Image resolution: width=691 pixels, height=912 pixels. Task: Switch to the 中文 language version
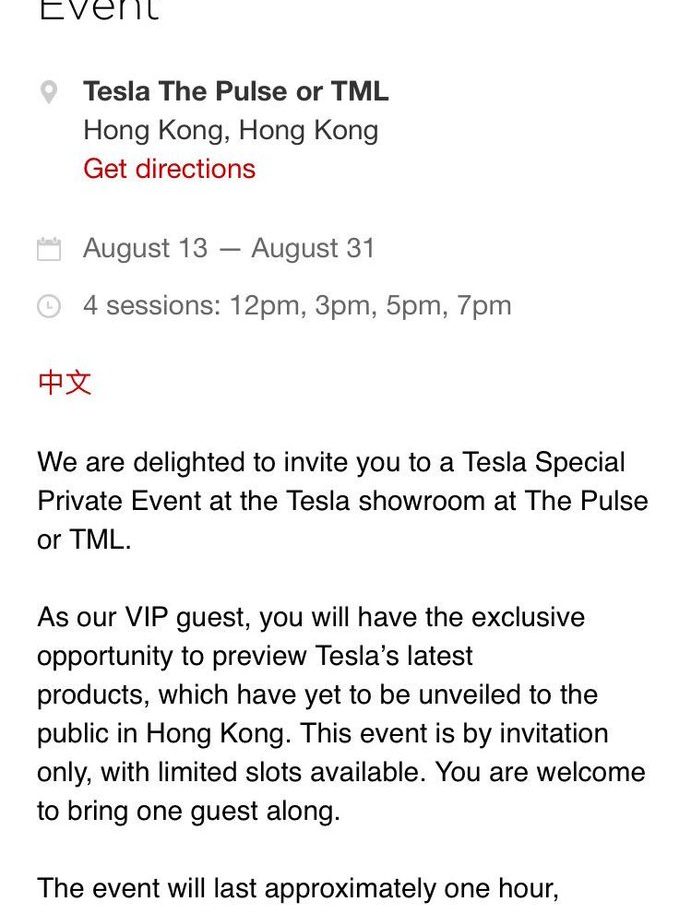click(65, 383)
